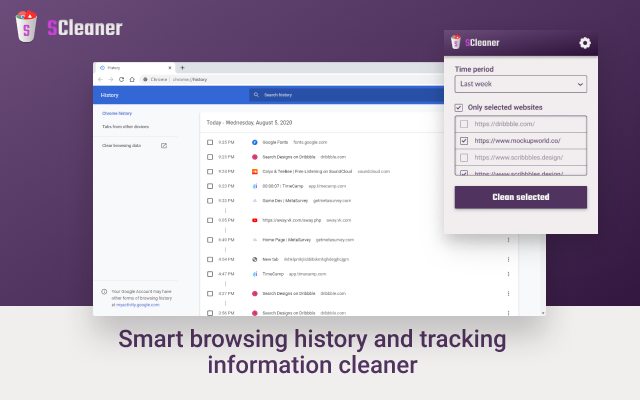The height and width of the screenshot is (400, 640).
Task: Close the History browser tab
Action: [170, 68]
